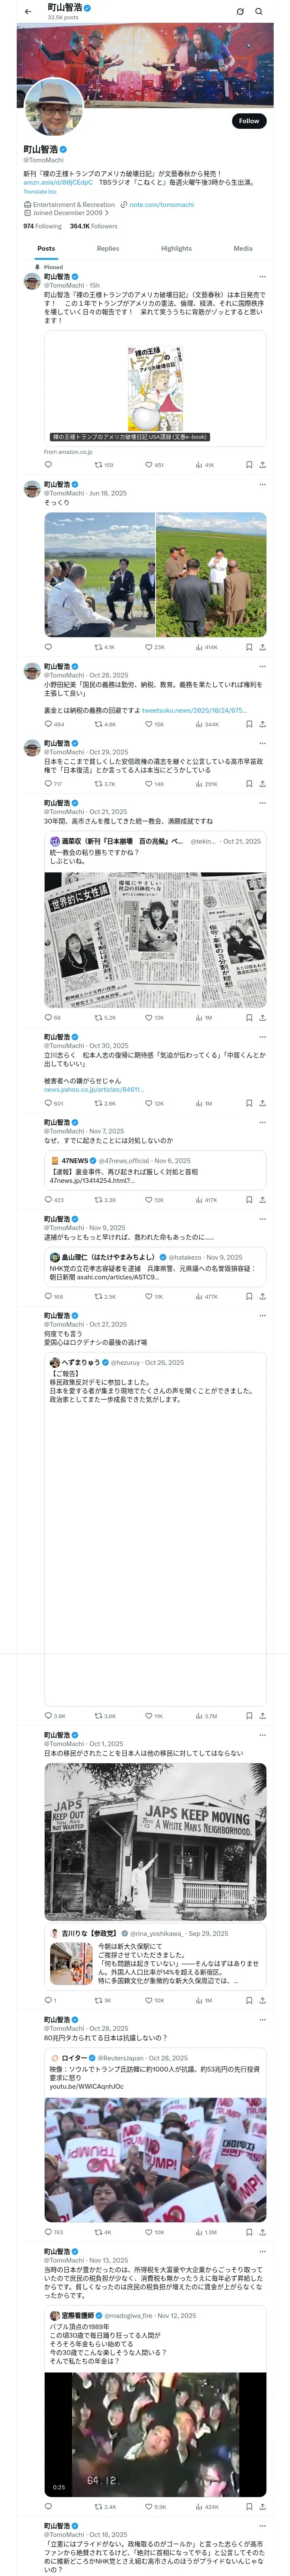Expand the Joined December 2009 chevron
Screen dimensions: 290x2576
107,213
